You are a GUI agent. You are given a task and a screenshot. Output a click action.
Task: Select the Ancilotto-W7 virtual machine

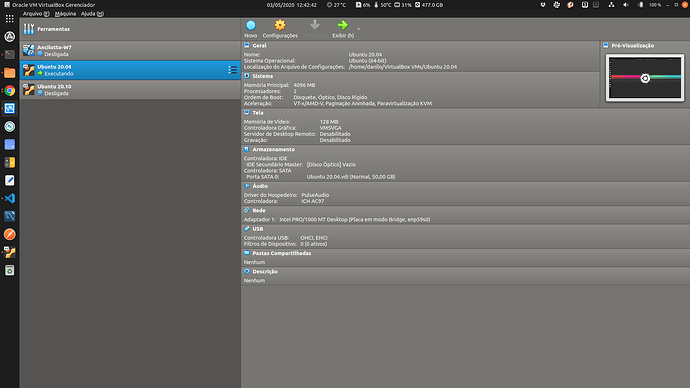tap(130, 51)
